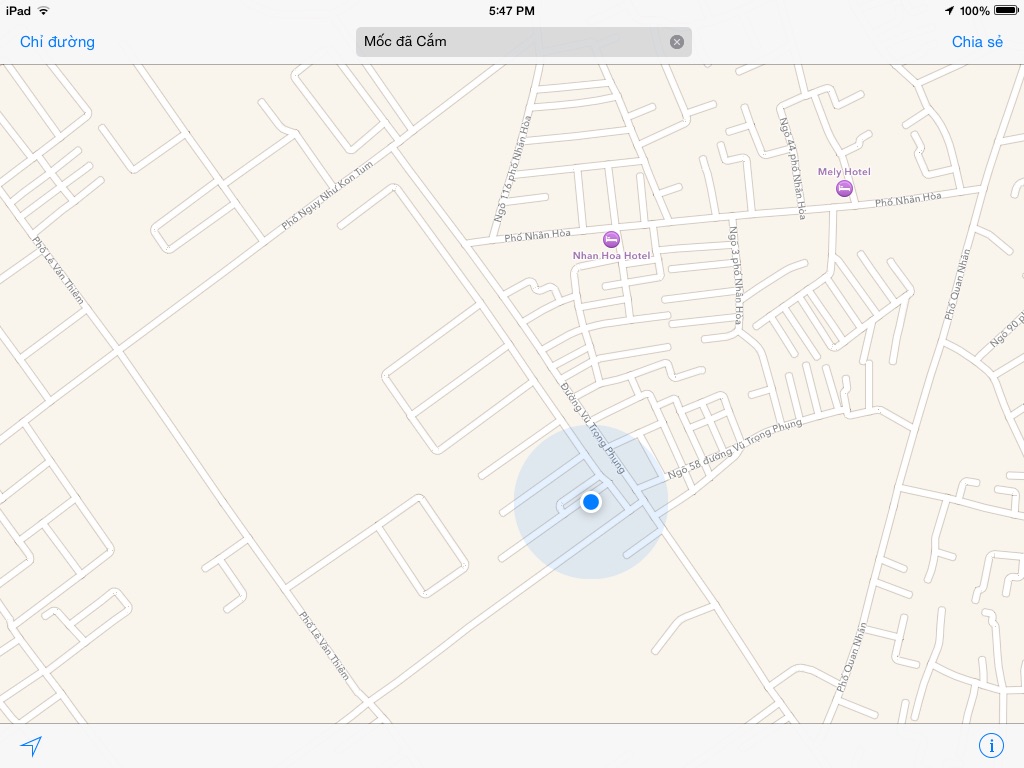Tap the Ngõ 58 đường Vũ Trọng Phụng label

pos(734,449)
